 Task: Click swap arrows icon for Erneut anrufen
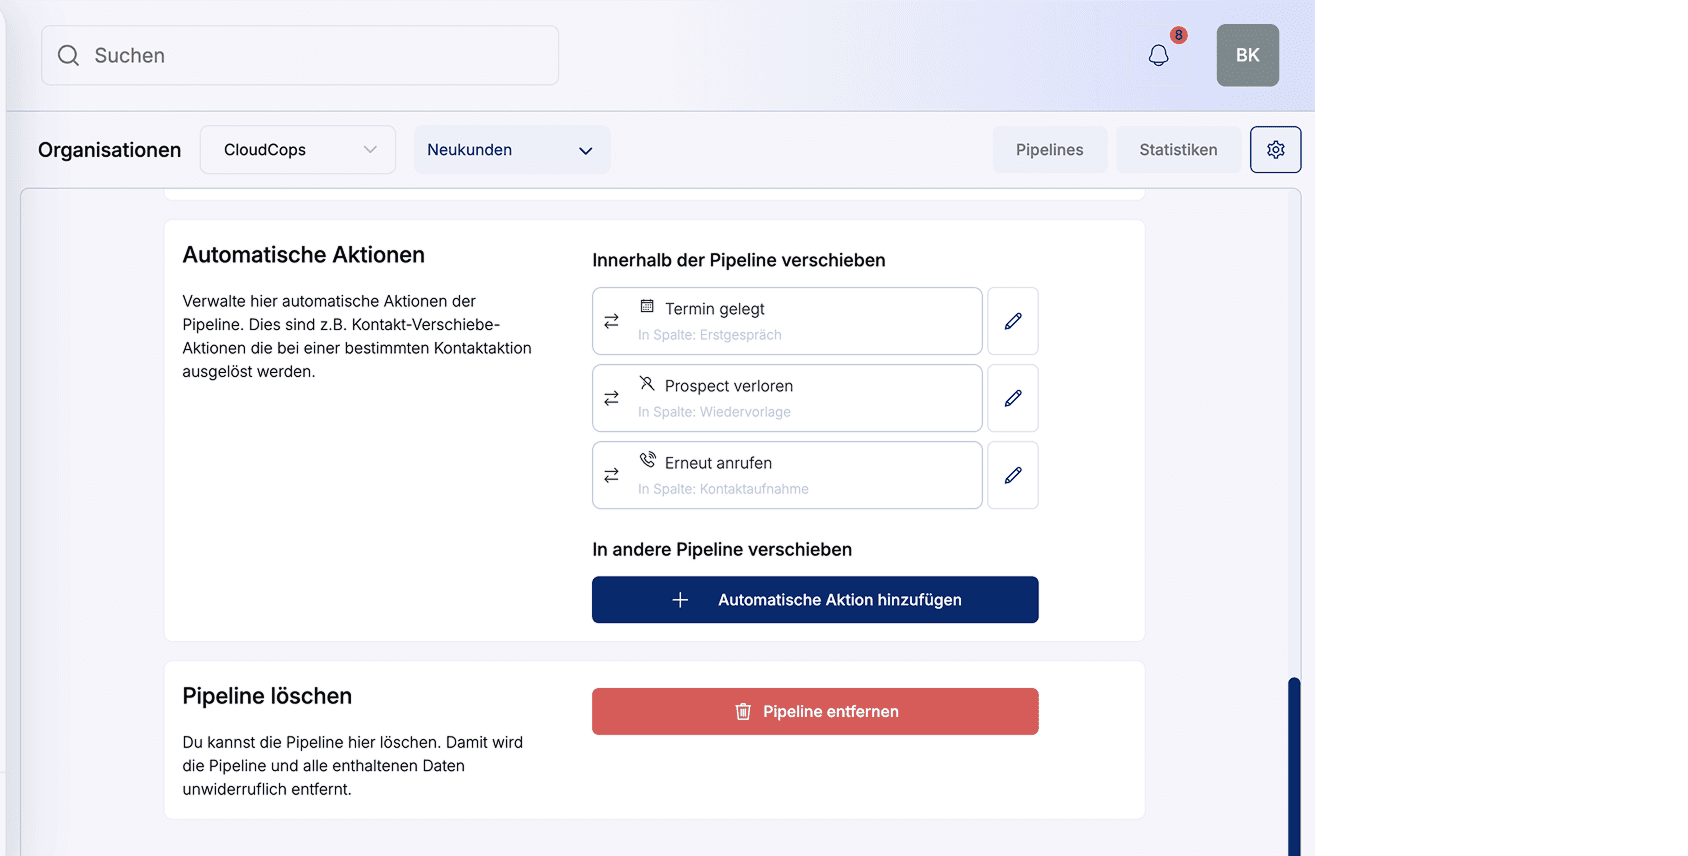coord(611,475)
